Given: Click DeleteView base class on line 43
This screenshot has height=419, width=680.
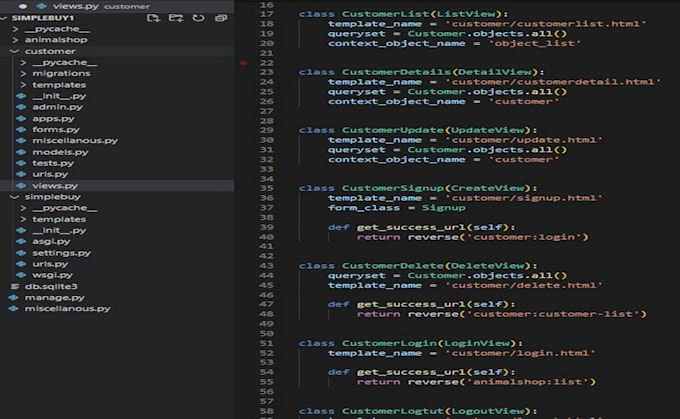Looking at the screenshot, I should [487, 265].
